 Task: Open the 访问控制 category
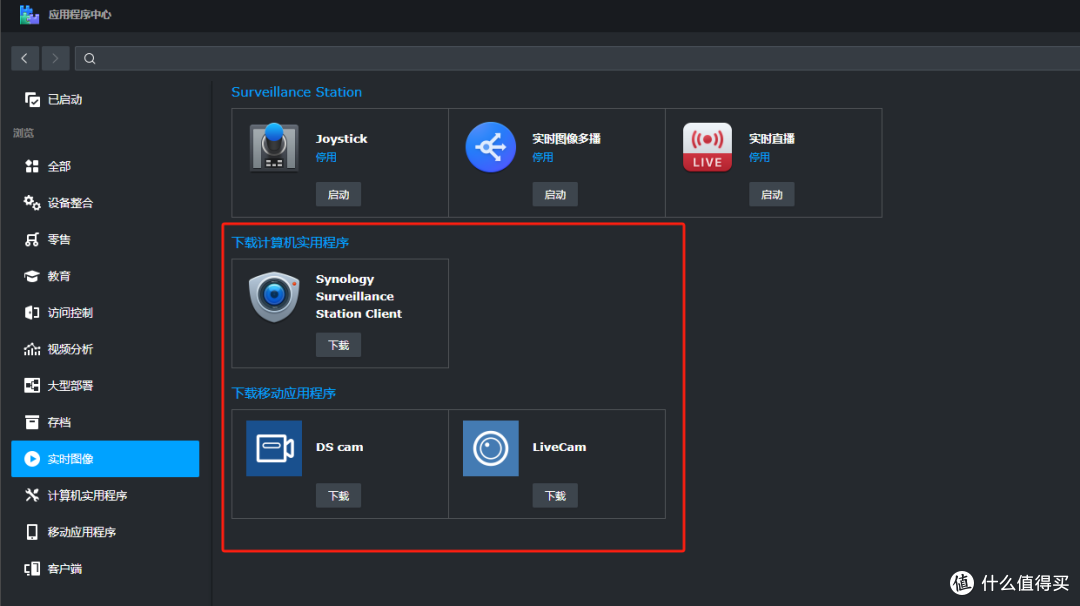pyautogui.click(x=105, y=312)
